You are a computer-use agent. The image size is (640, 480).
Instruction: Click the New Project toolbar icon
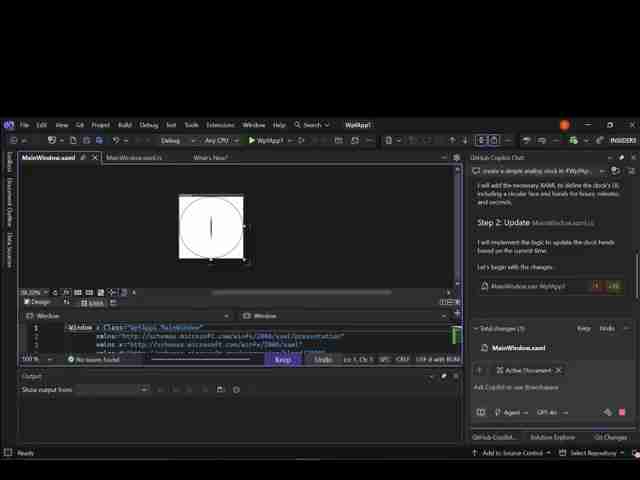point(52,140)
